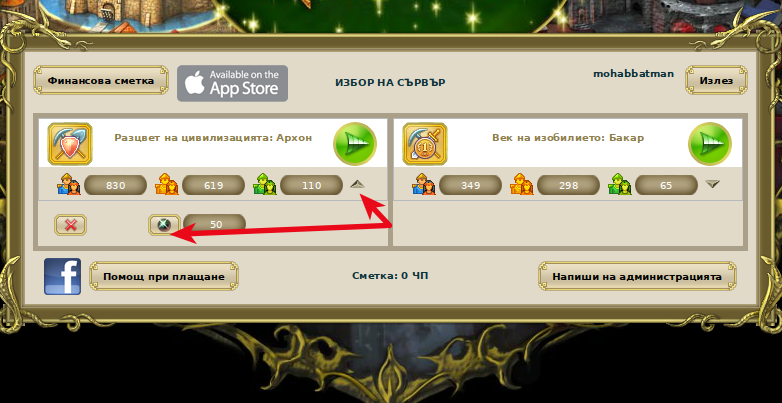
Task: Open the Facebook page icon
Action: (x=62, y=276)
